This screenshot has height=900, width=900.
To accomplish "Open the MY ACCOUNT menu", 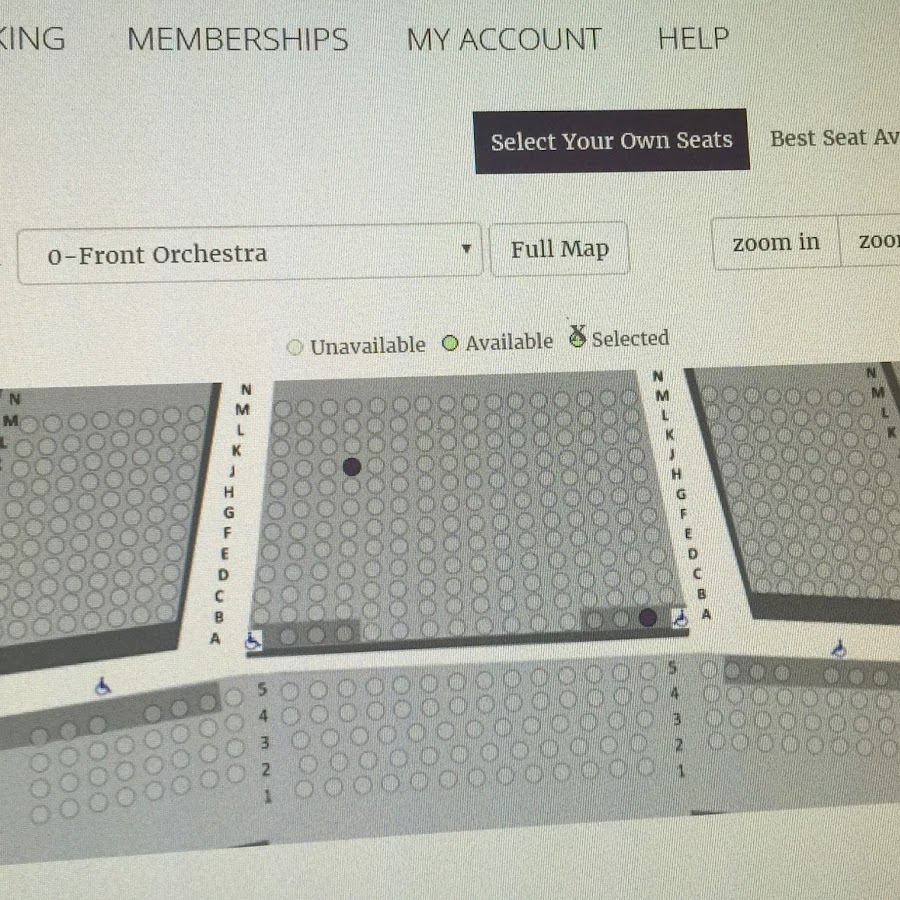I will click(504, 40).
